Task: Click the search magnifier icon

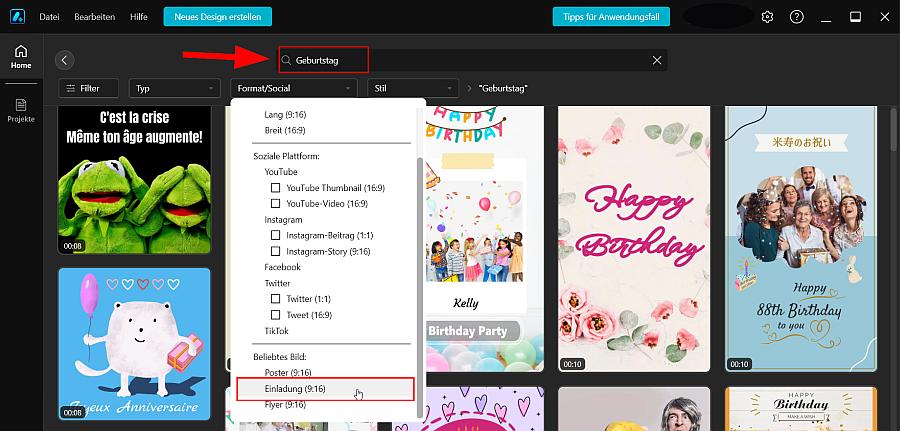Action: click(286, 60)
